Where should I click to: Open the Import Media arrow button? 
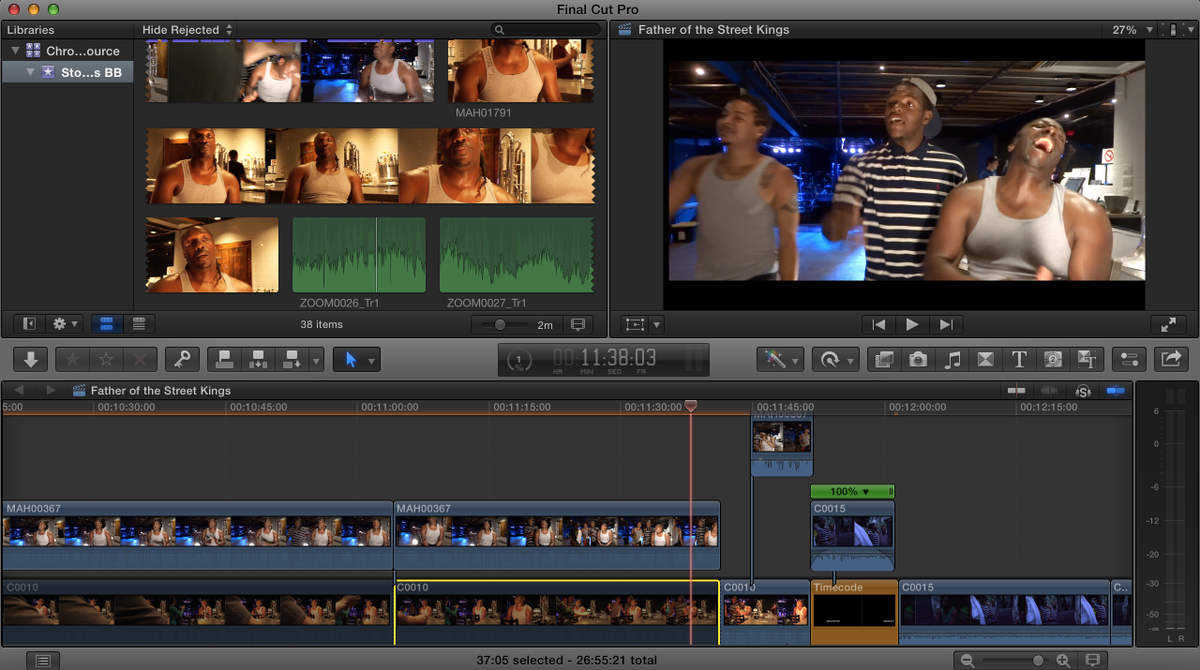pyautogui.click(x=31, y=360)
